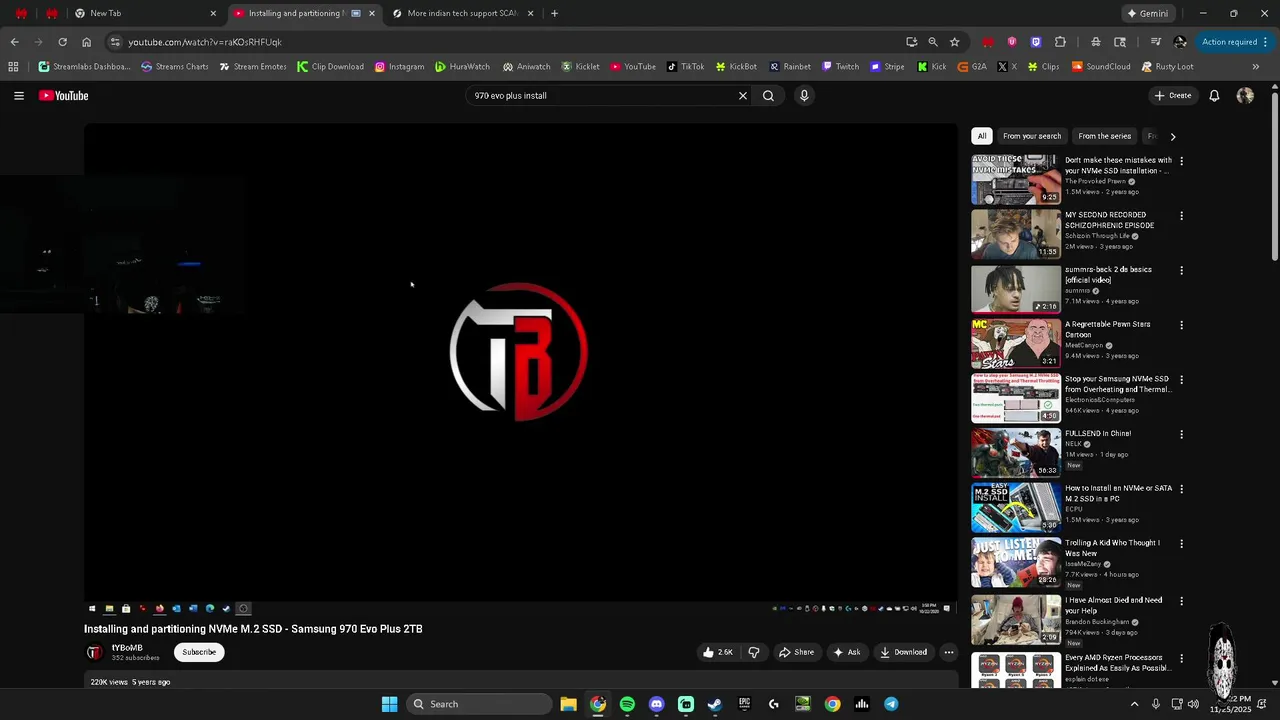Clear the YouTube search box text

coord(743,96)
